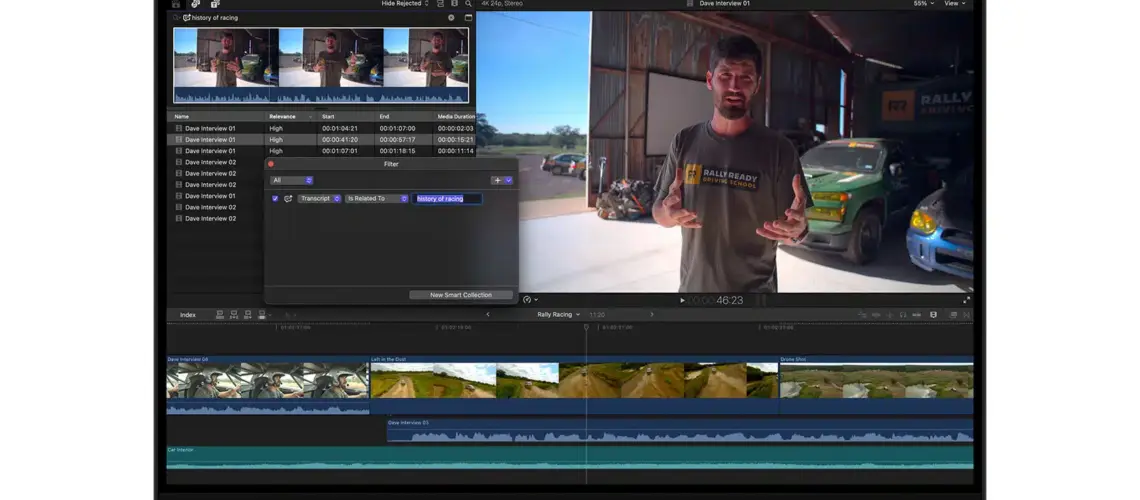Screen dimensions: 1140x500
Task: Click the 'New Smart Collection' button
Action: tap(461, 295)
